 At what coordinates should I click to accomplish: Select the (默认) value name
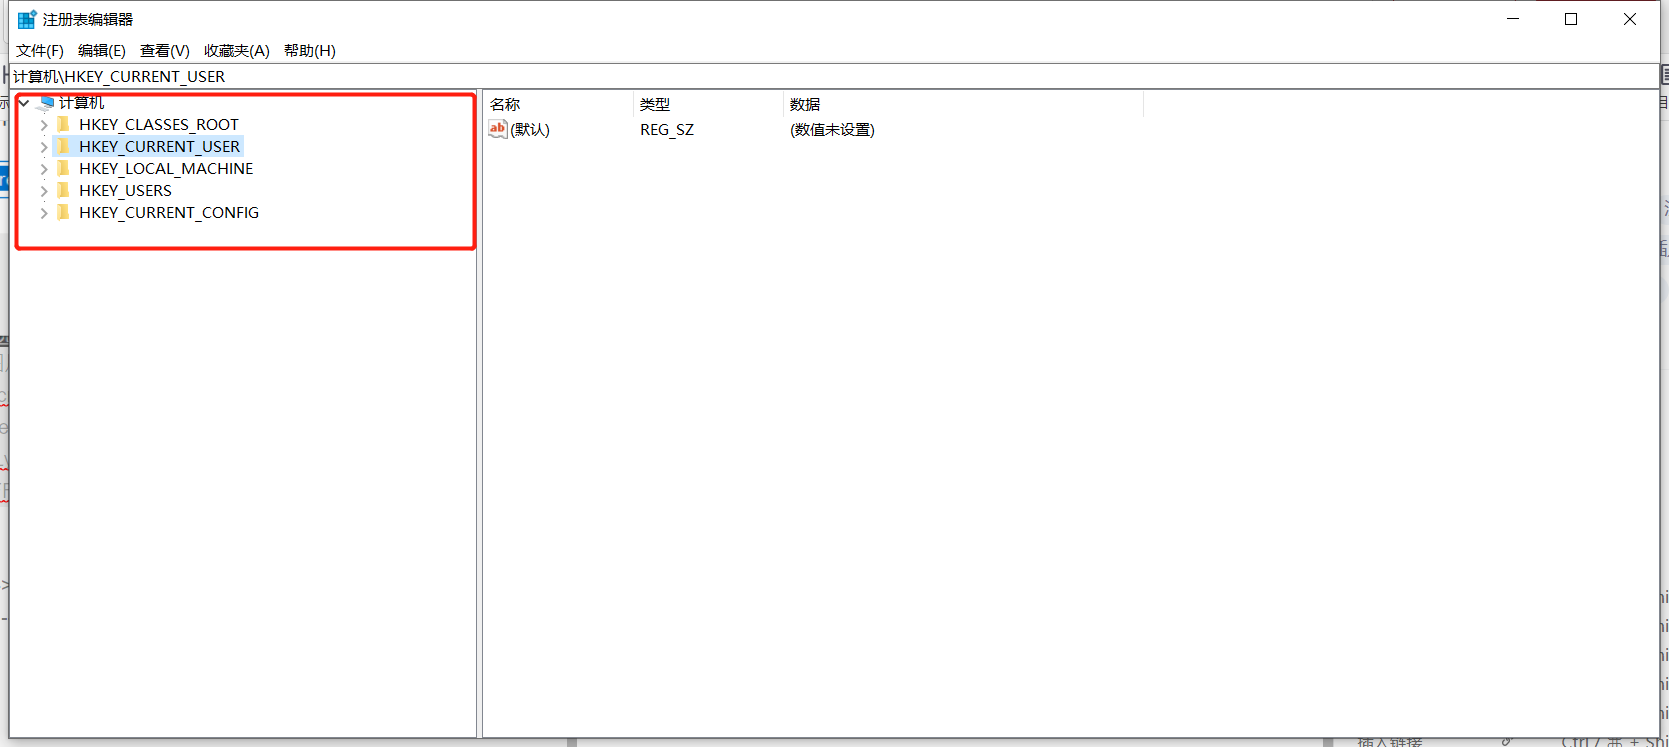530,129
